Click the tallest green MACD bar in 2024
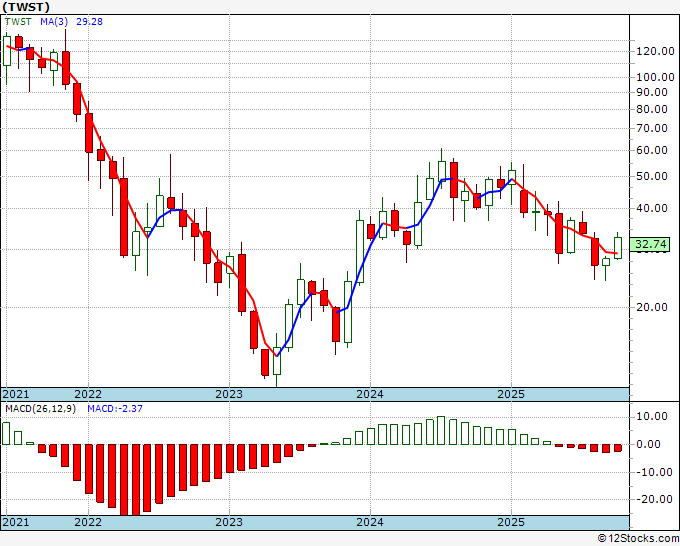The width and height of the screenshot is (680, 546). click(441, 430)
